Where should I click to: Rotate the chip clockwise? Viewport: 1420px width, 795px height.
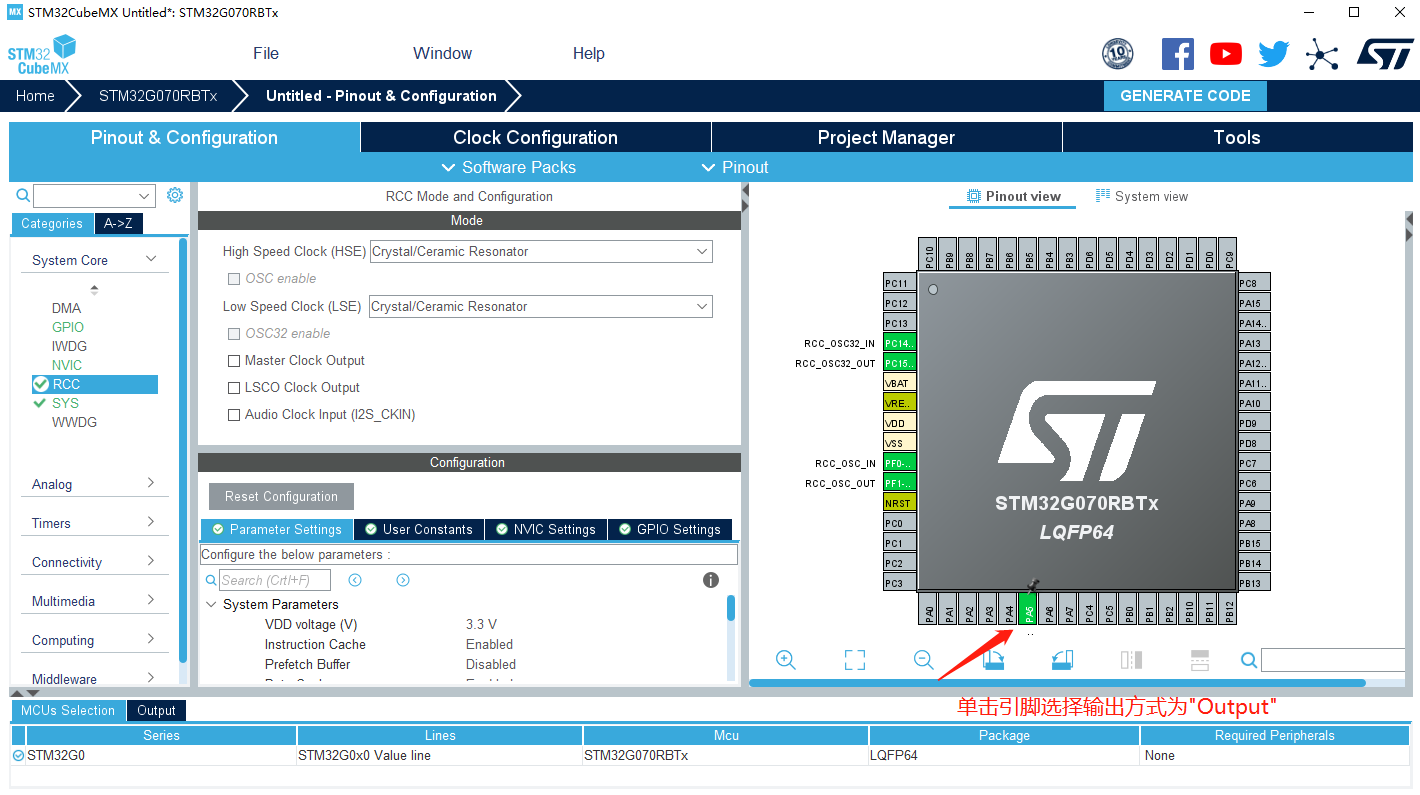[x=993, y=660]
